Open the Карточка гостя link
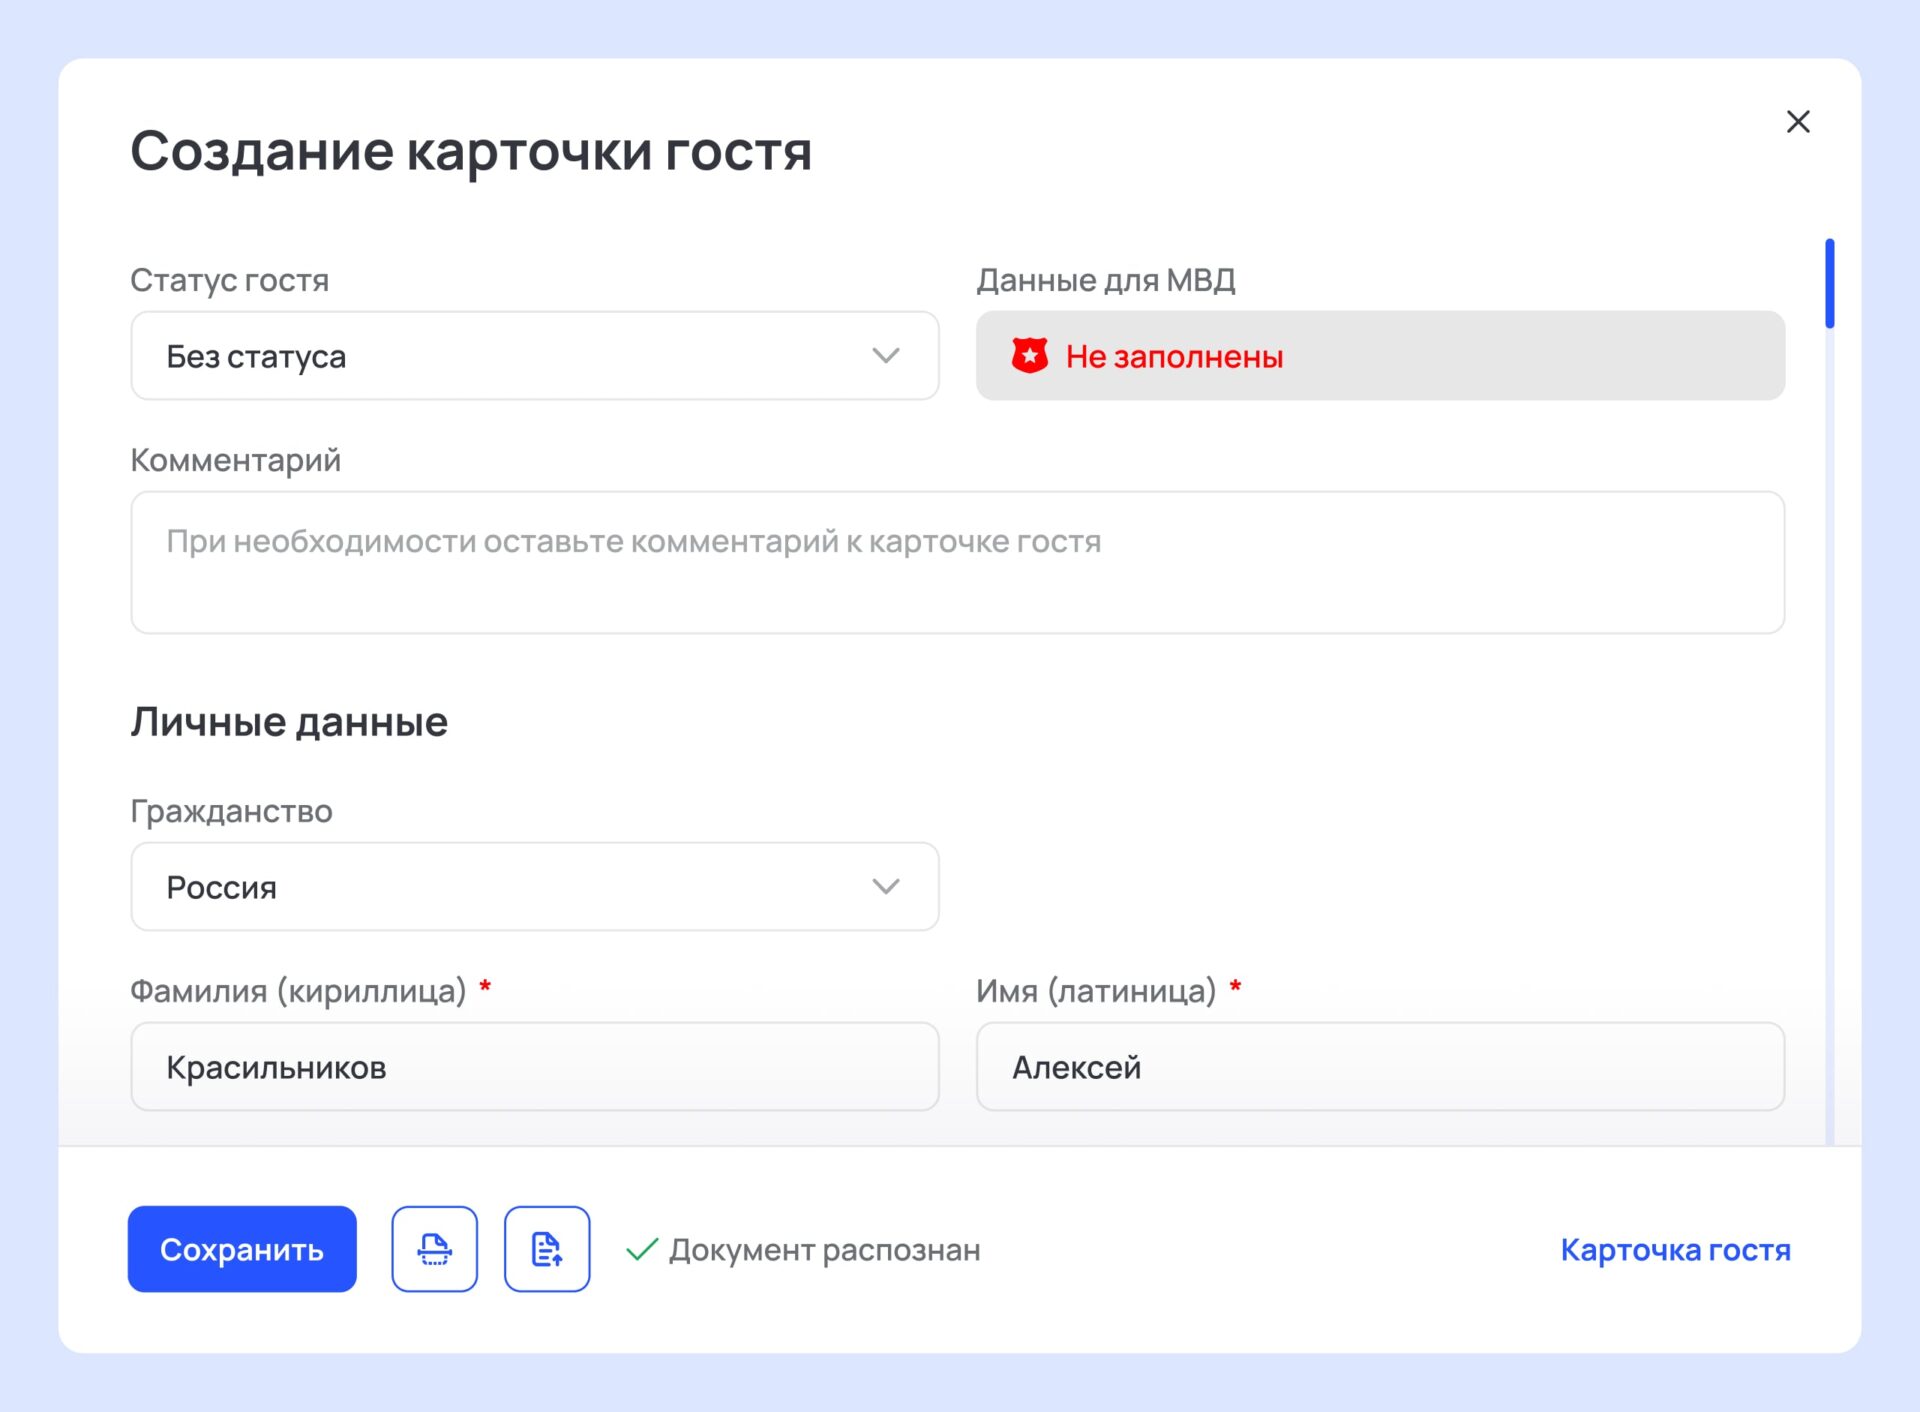The height and width of the screenshot is (1412, 1920). tap(1675, 1250)
